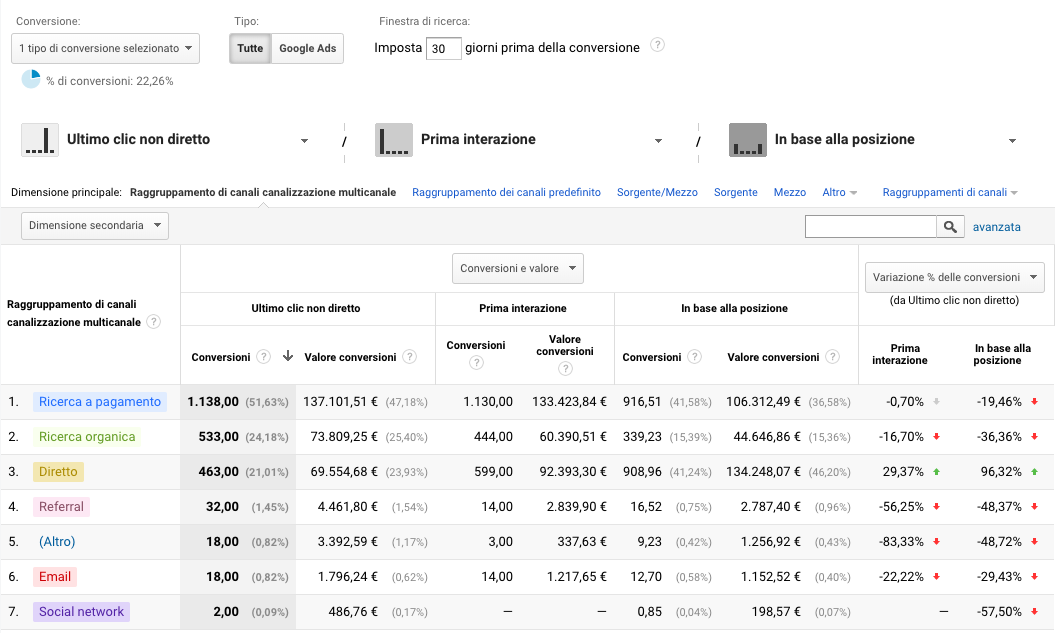Viewport: 1055px width, 633px height.
Task: Sort by Ultimo clic Conversioni column header
Action: [x=221, y=357]
